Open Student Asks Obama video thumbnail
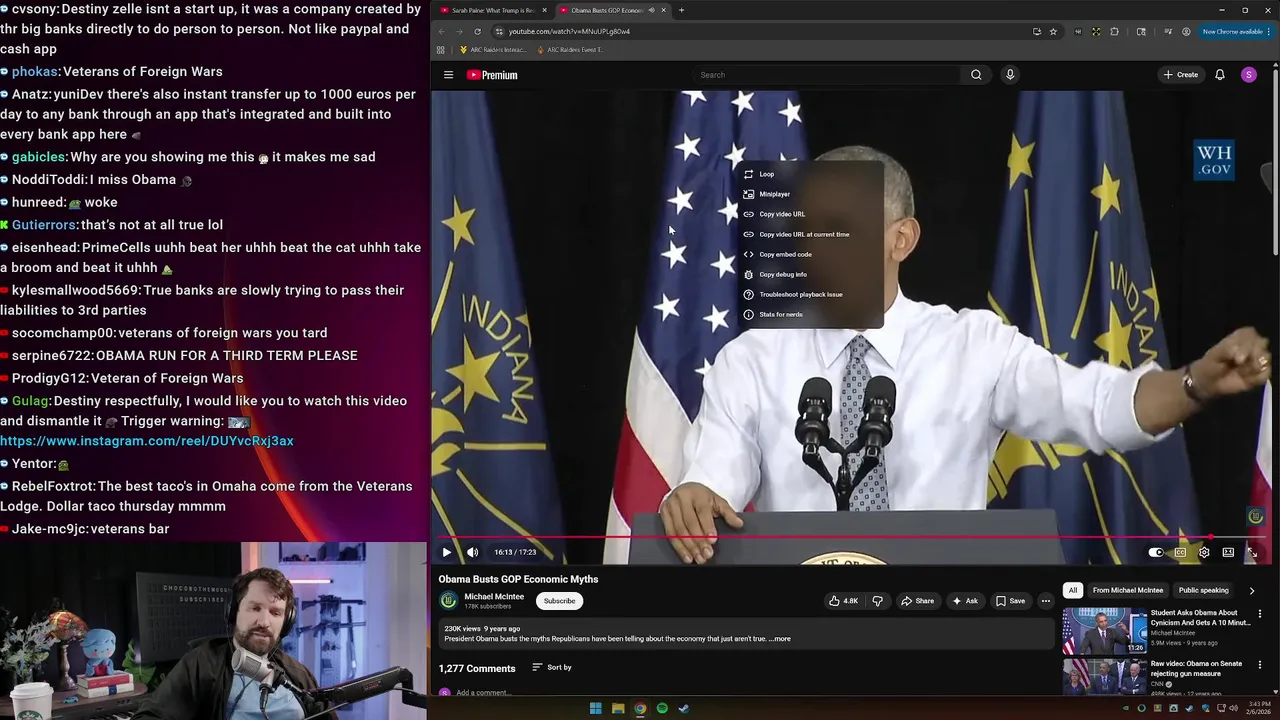This screenshot has width=1280, height=720. coord(1105,630)
